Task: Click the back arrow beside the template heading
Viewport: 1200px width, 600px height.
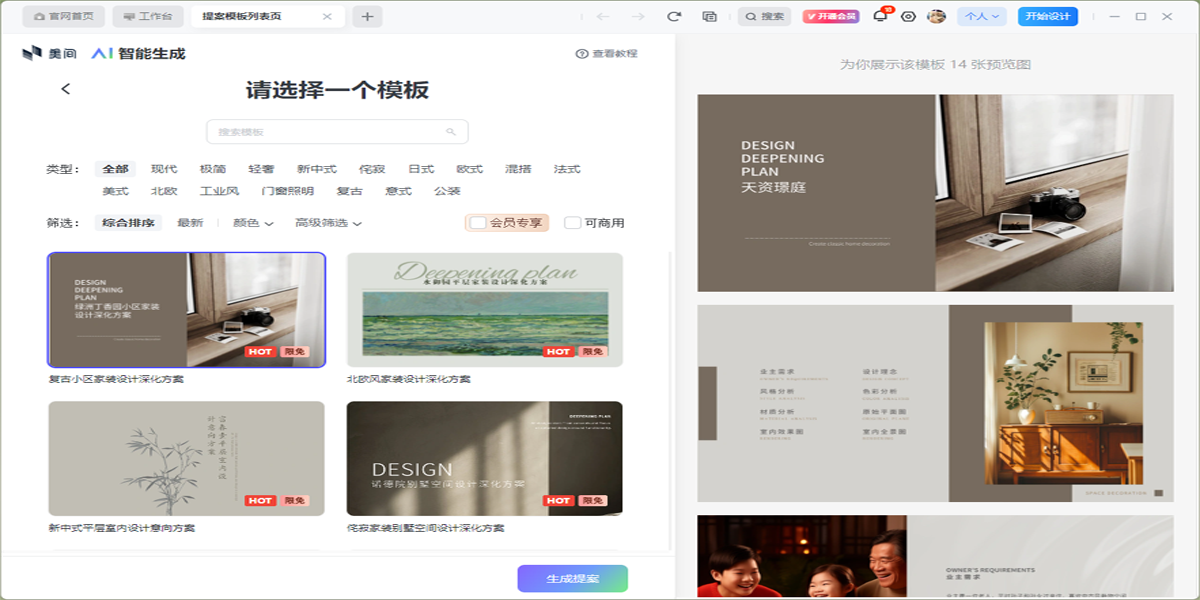Action: [x=66, y=89]
